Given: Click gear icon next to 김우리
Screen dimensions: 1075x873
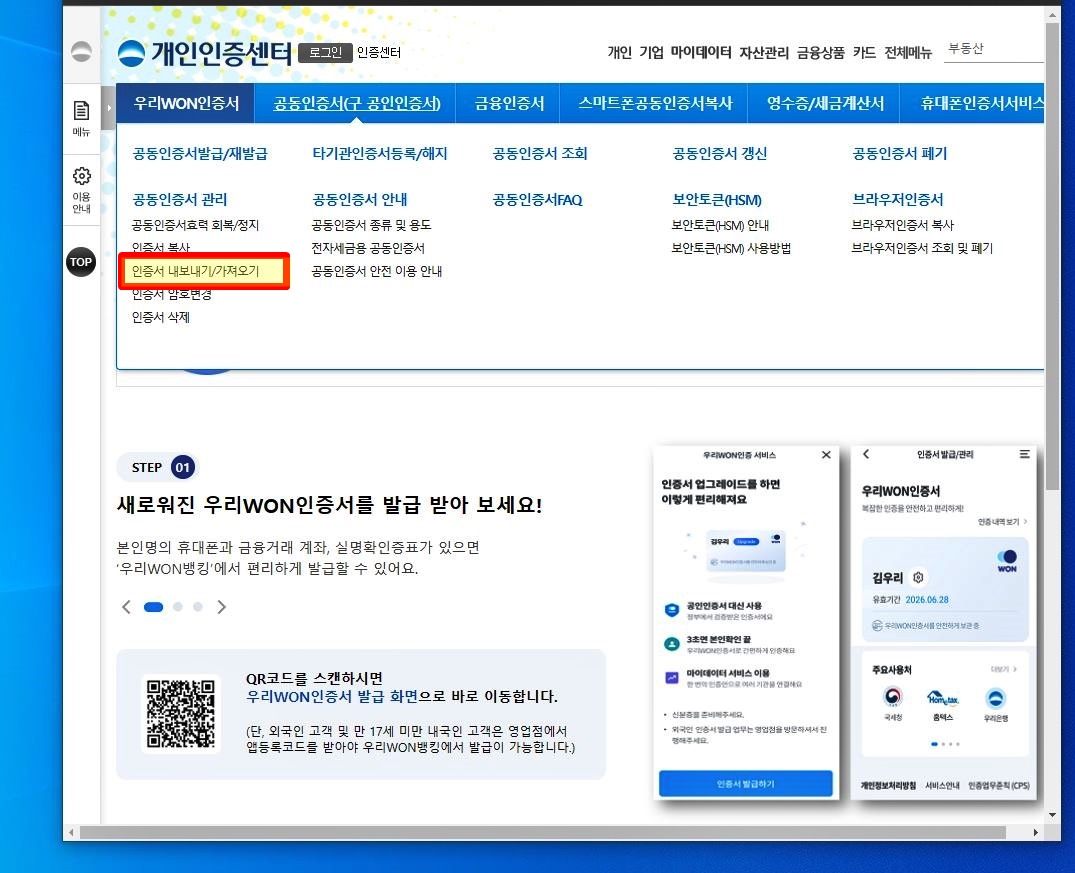Looking at the screenshot, I should click(x=919, y=577).
